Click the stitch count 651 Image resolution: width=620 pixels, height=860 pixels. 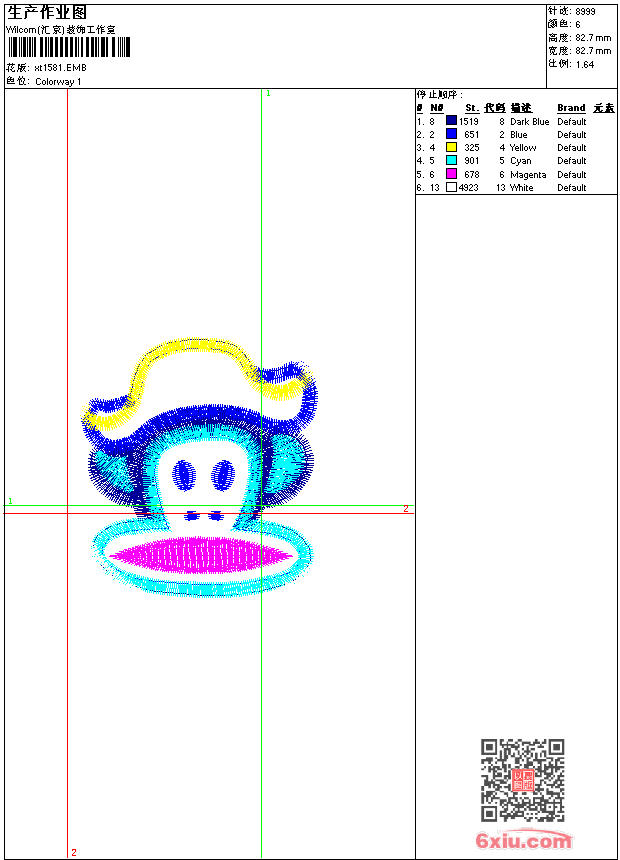471,134
